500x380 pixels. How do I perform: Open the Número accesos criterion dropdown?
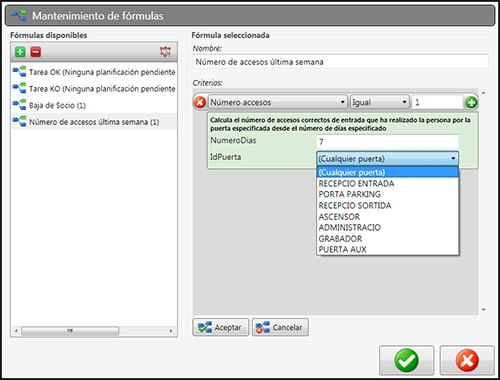tap(278, 102)
